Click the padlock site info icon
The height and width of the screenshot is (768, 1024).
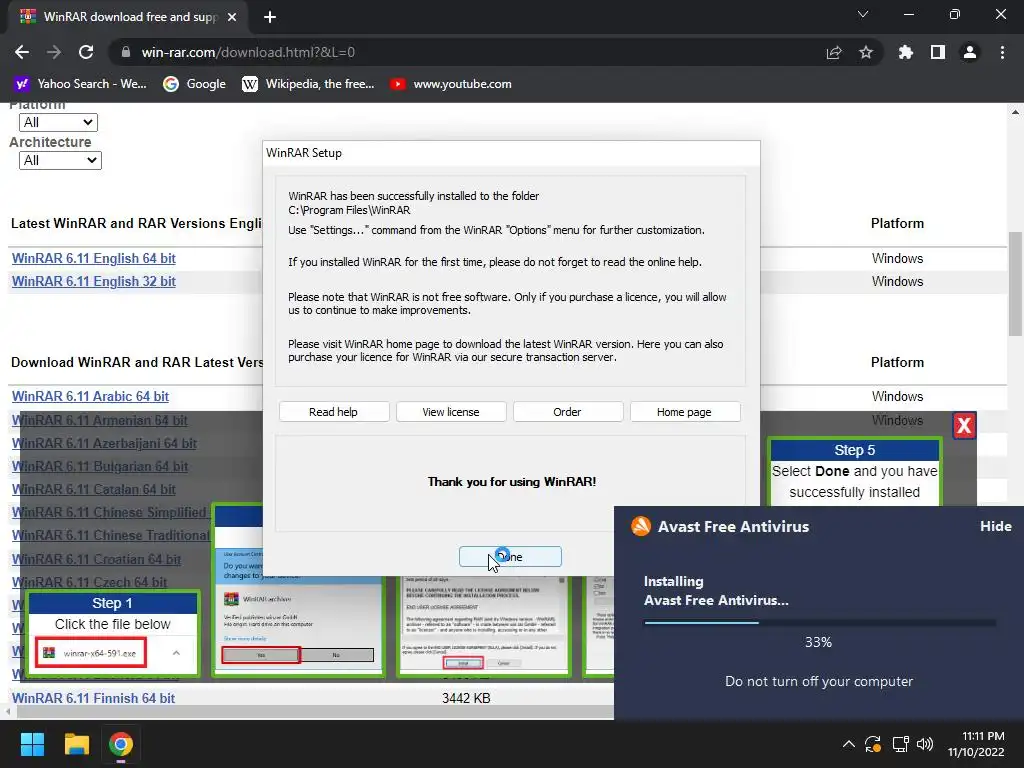point(125,52)
